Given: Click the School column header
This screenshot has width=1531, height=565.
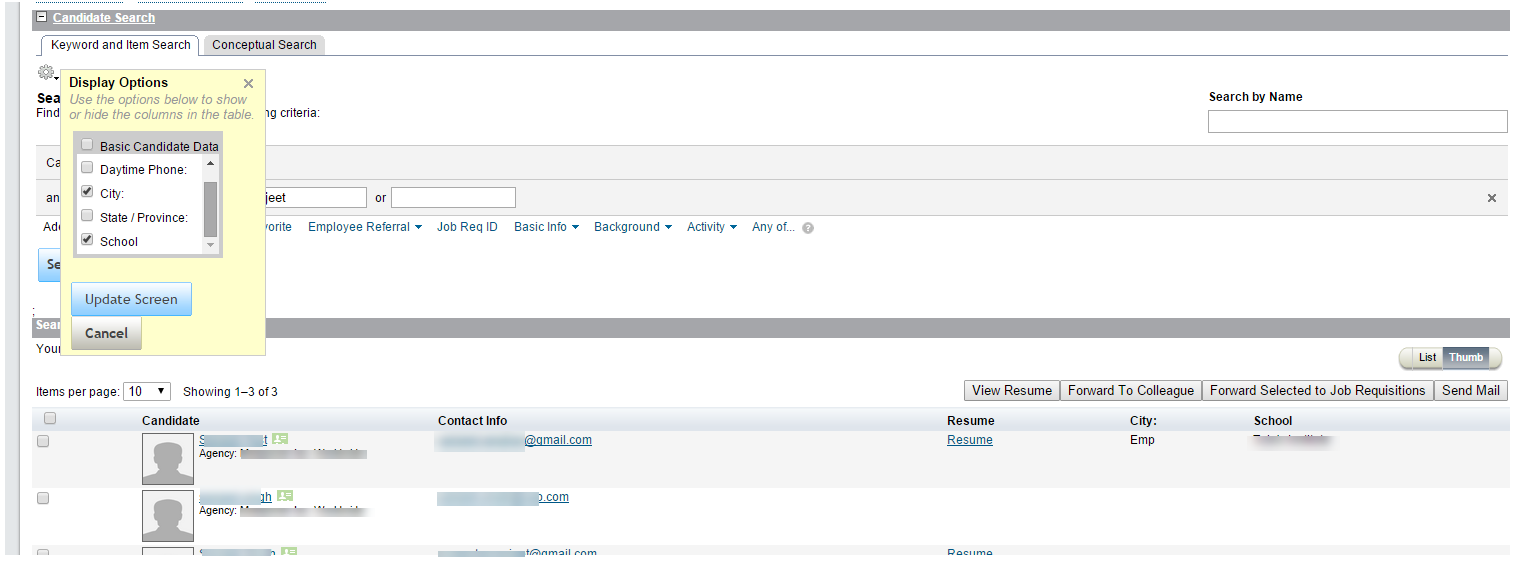Looking at the screenshot, I should (1273, 421).
